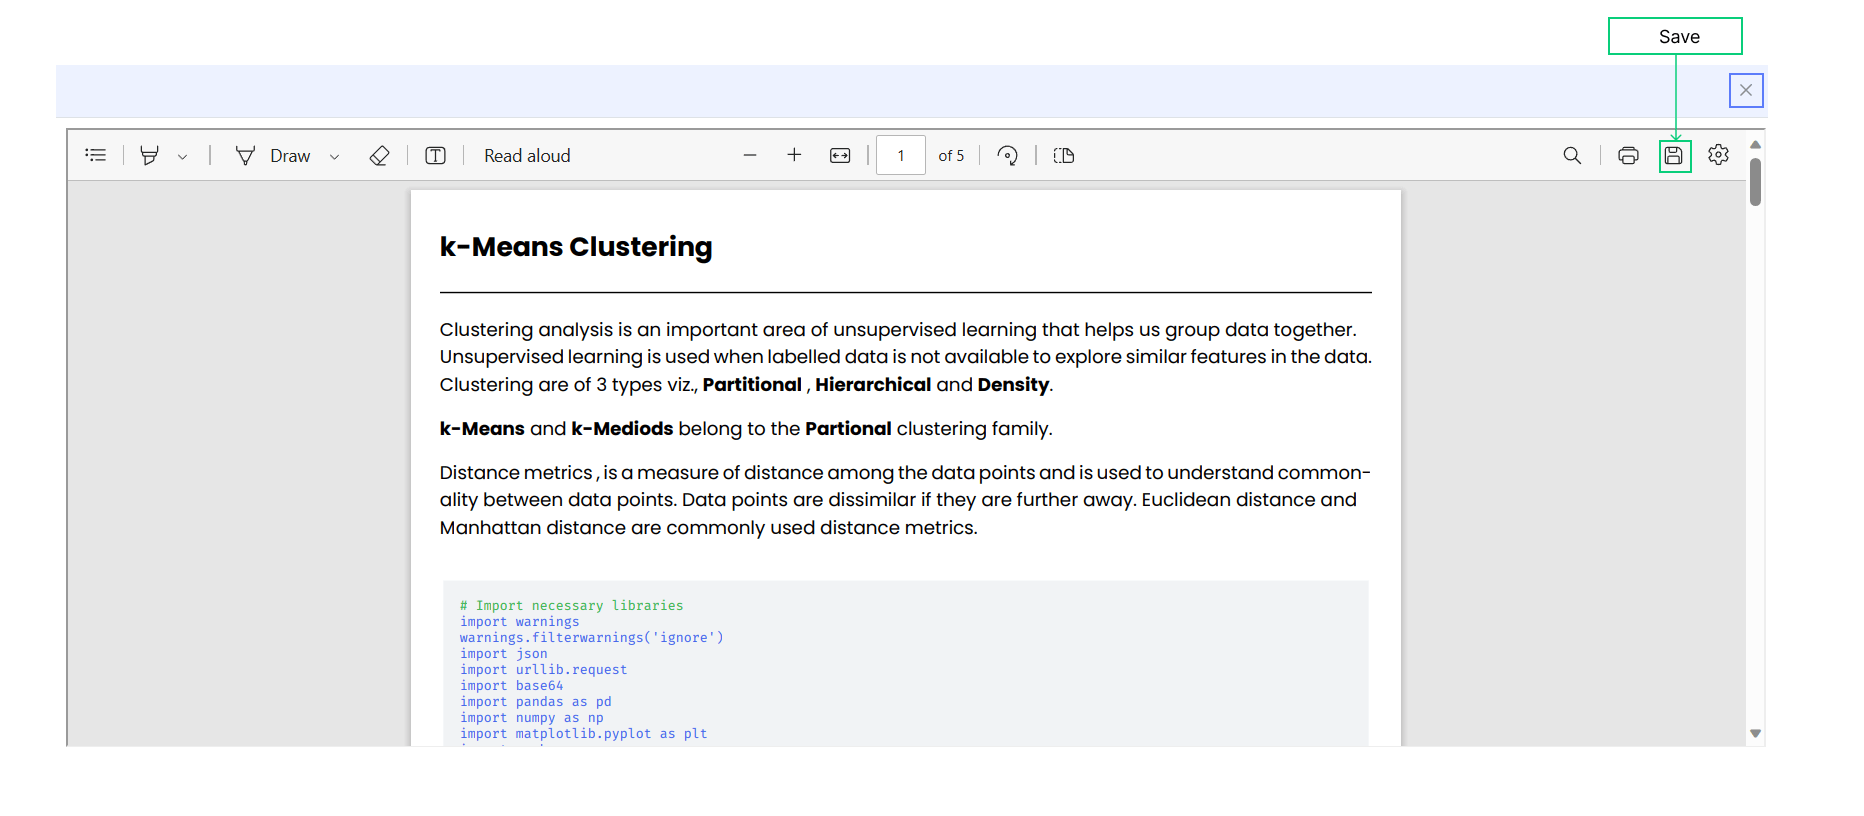Click the page number input field
Viewport: 1864px width, 816px height.
pos(901,155)
